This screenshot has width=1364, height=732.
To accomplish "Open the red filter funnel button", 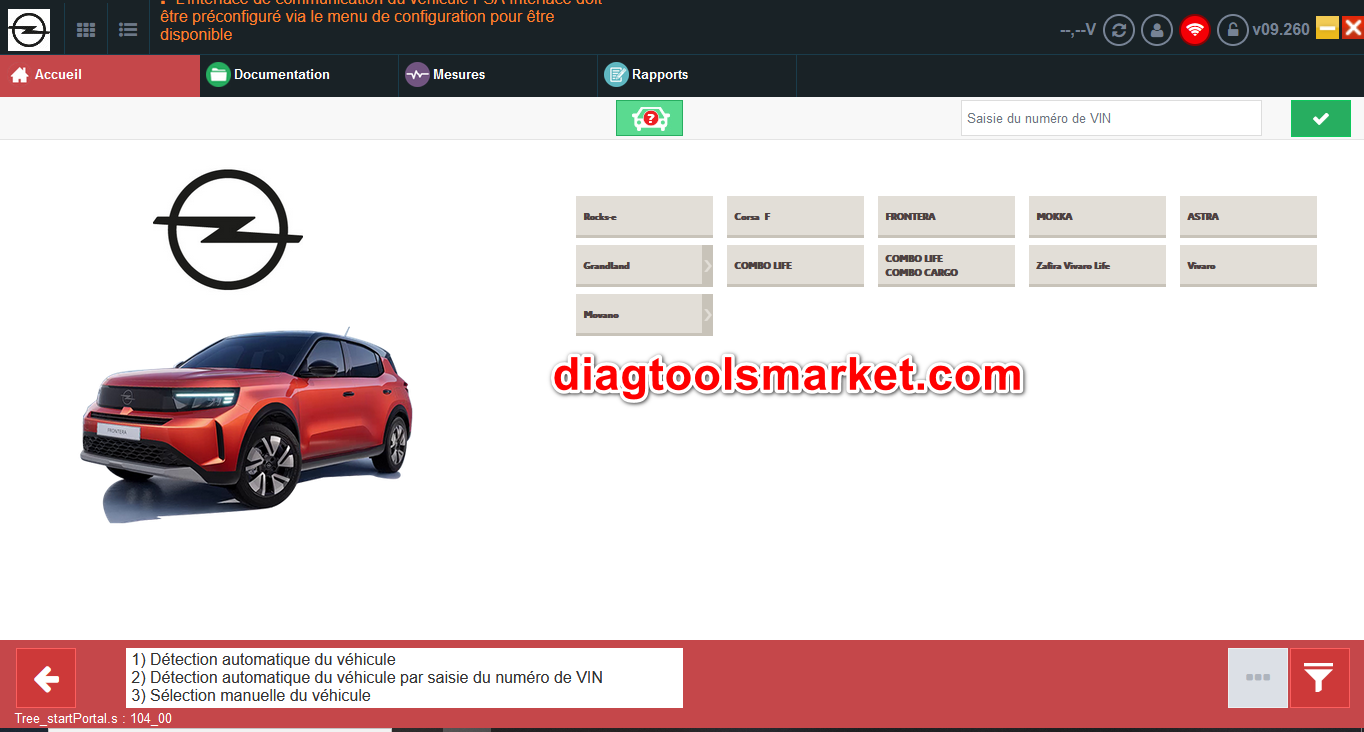I will point(1319,678).
